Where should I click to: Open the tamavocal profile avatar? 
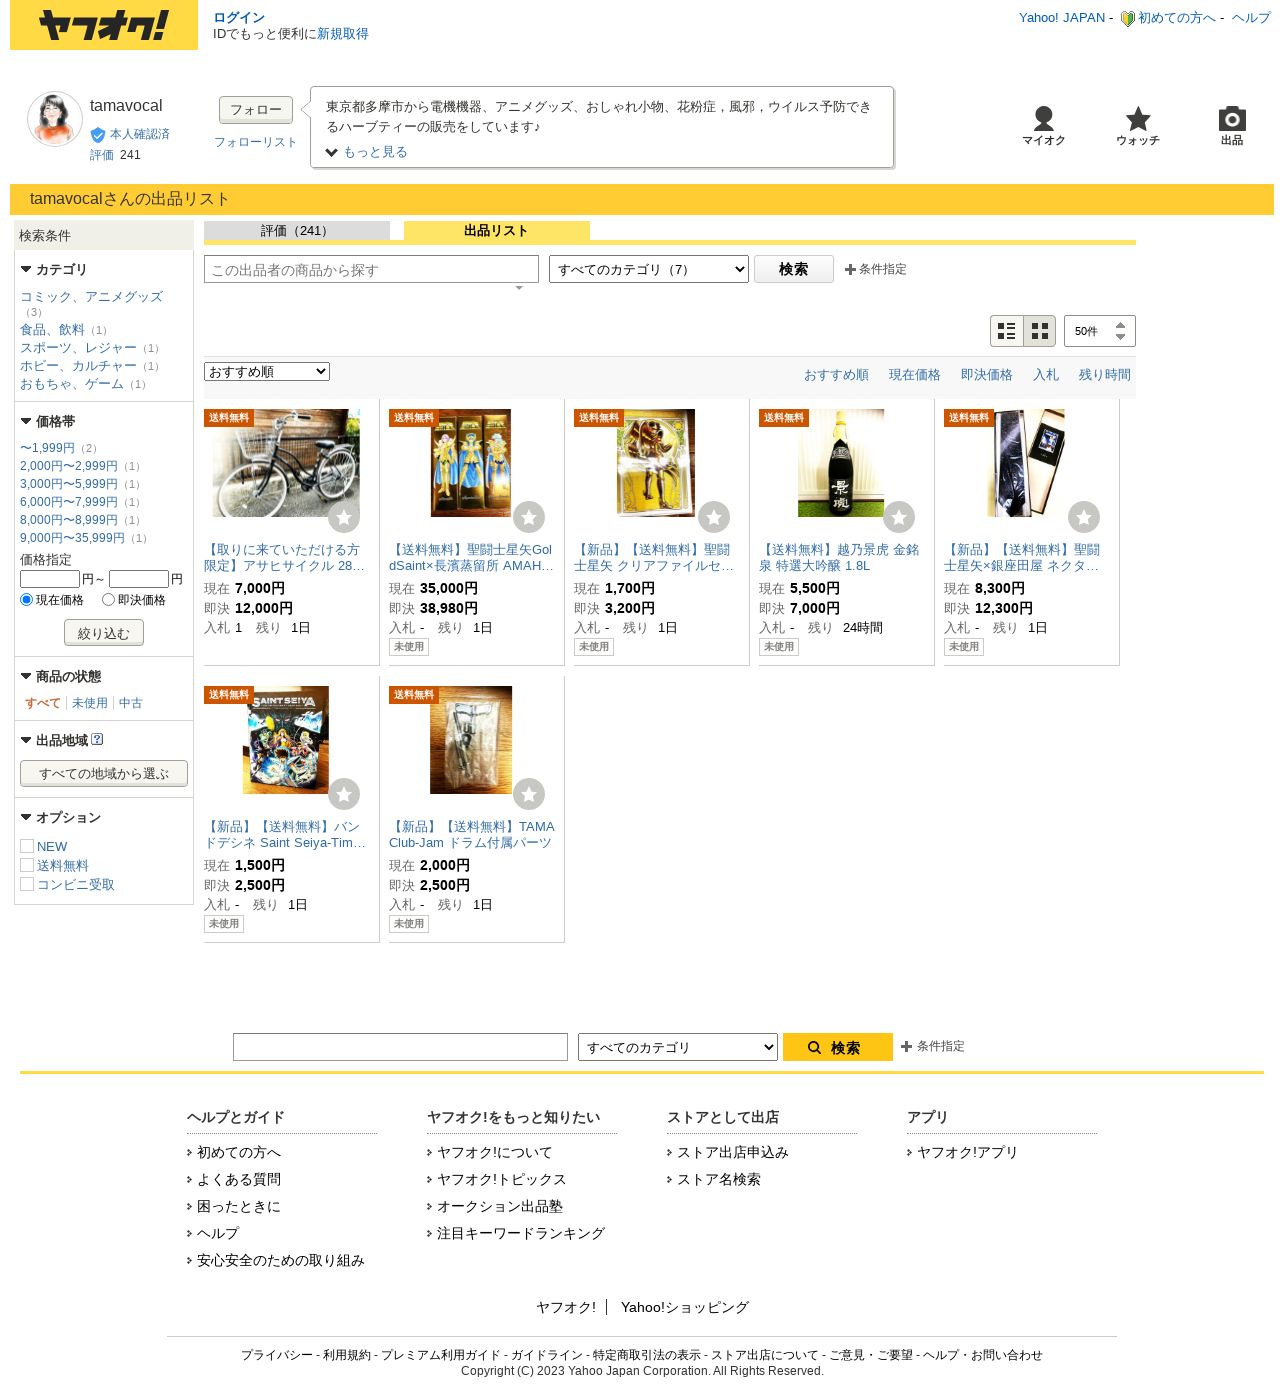click(x=55, y=119)
